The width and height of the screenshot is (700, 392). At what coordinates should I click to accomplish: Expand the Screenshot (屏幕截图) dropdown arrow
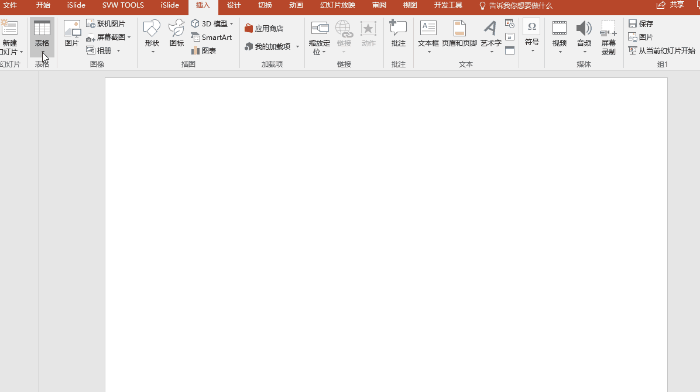coord(129,38)
